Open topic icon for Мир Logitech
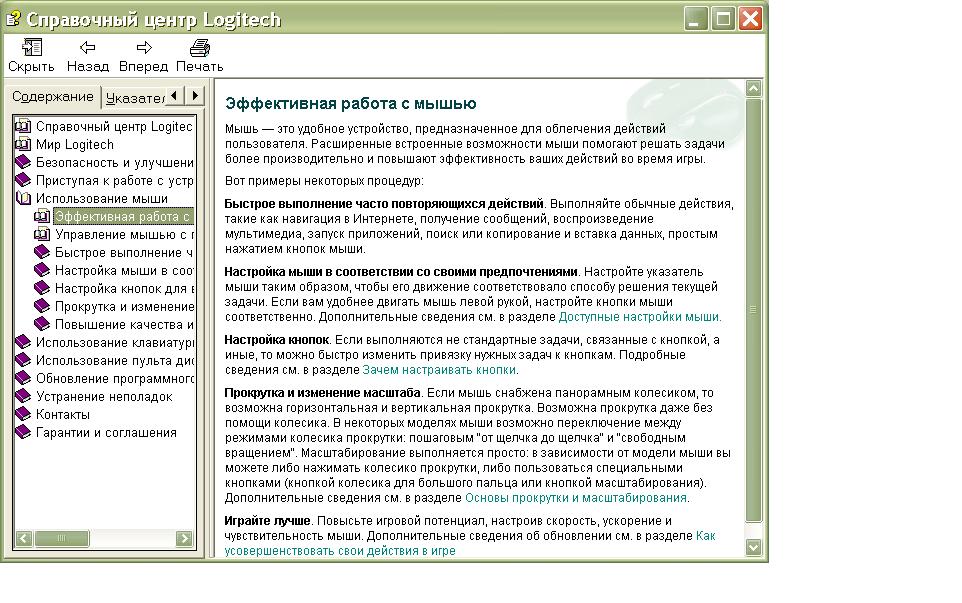The image size is (962, 603). coord(23,144)
